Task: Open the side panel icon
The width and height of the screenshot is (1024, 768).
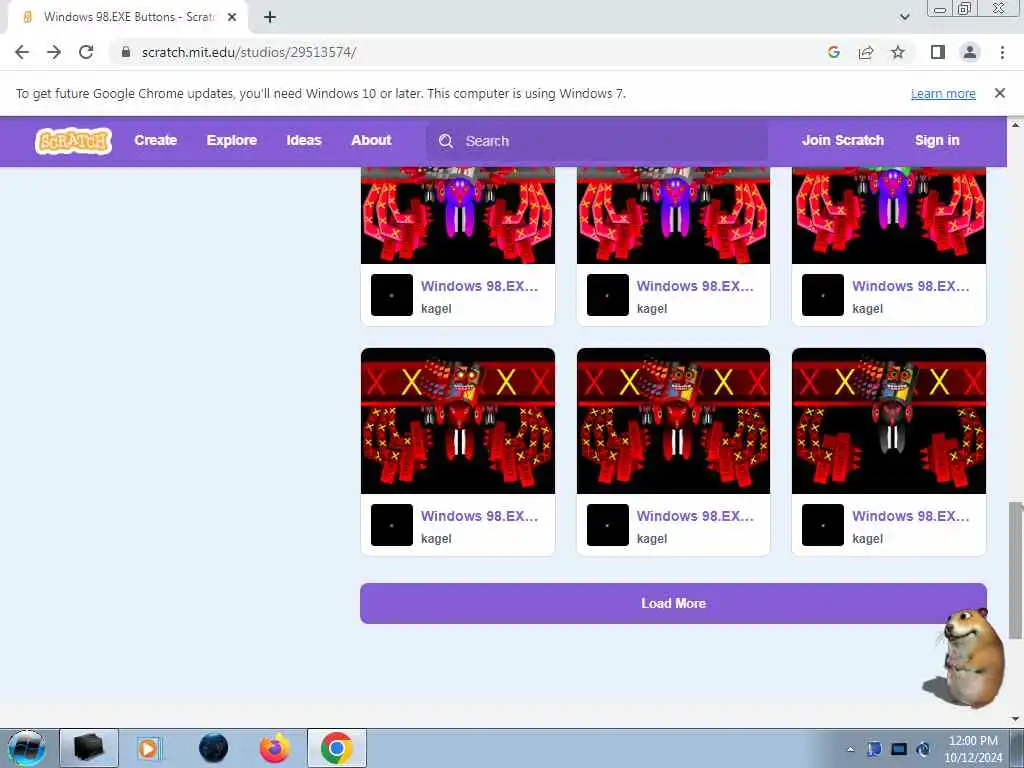Action: point(938,52)
